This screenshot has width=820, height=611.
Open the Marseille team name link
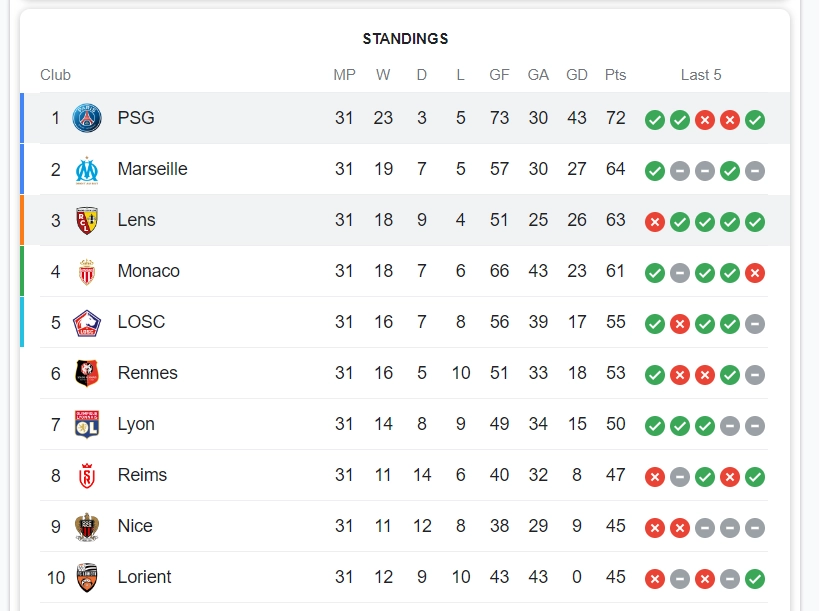point(152,169)
